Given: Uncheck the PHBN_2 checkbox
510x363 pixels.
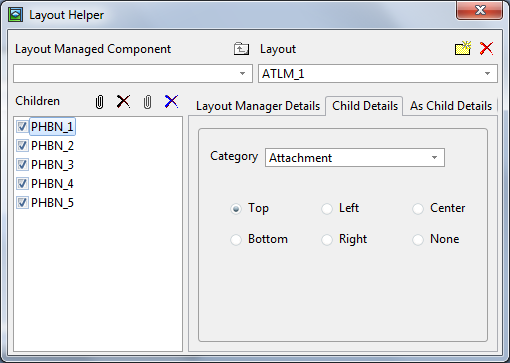Looking at the screenshot, I should pos(22,146).
